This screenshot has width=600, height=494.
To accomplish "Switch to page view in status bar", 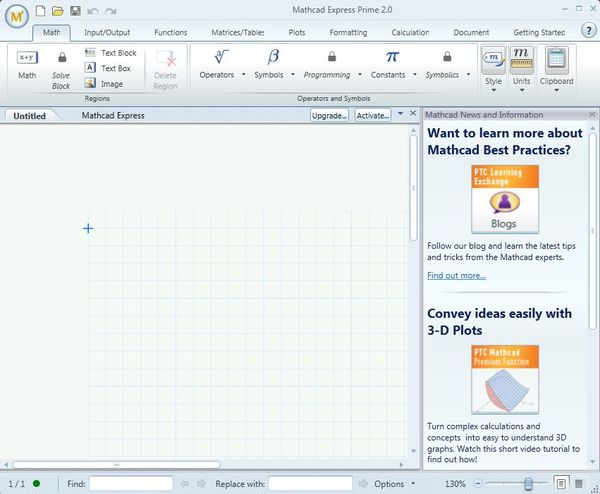I will coord(561,484).
